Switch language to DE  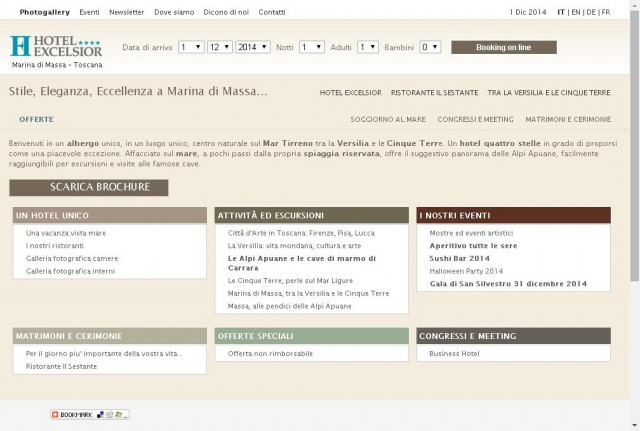point(591,12)
